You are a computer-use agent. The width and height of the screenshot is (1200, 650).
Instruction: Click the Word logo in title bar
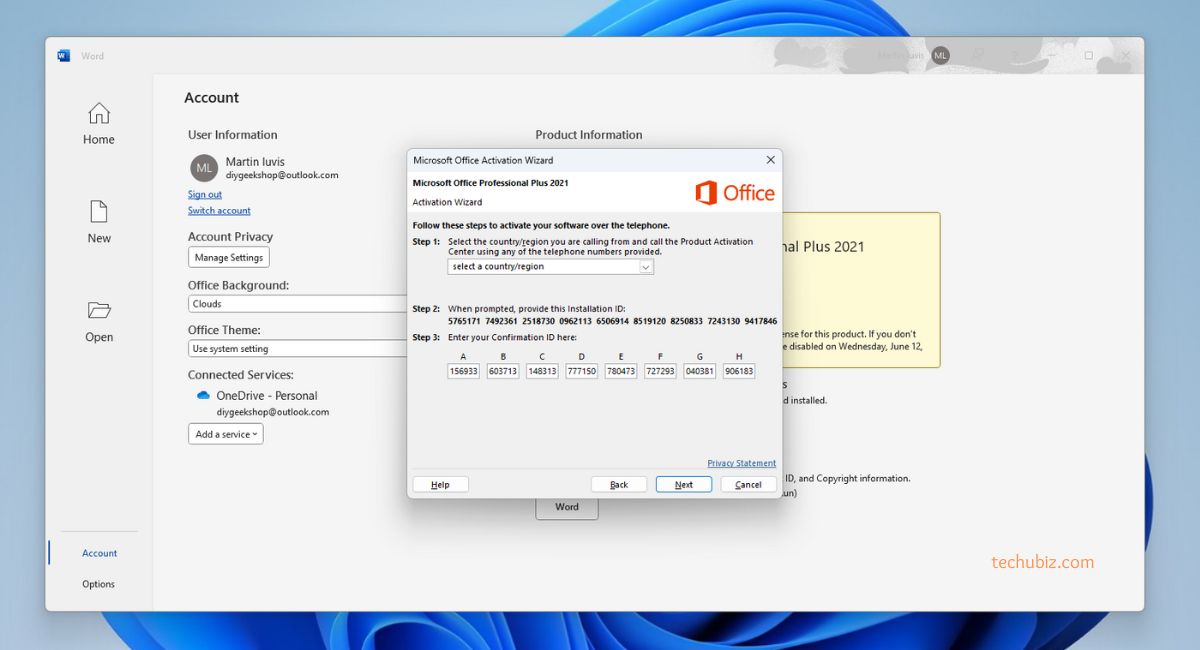point(64,56)
